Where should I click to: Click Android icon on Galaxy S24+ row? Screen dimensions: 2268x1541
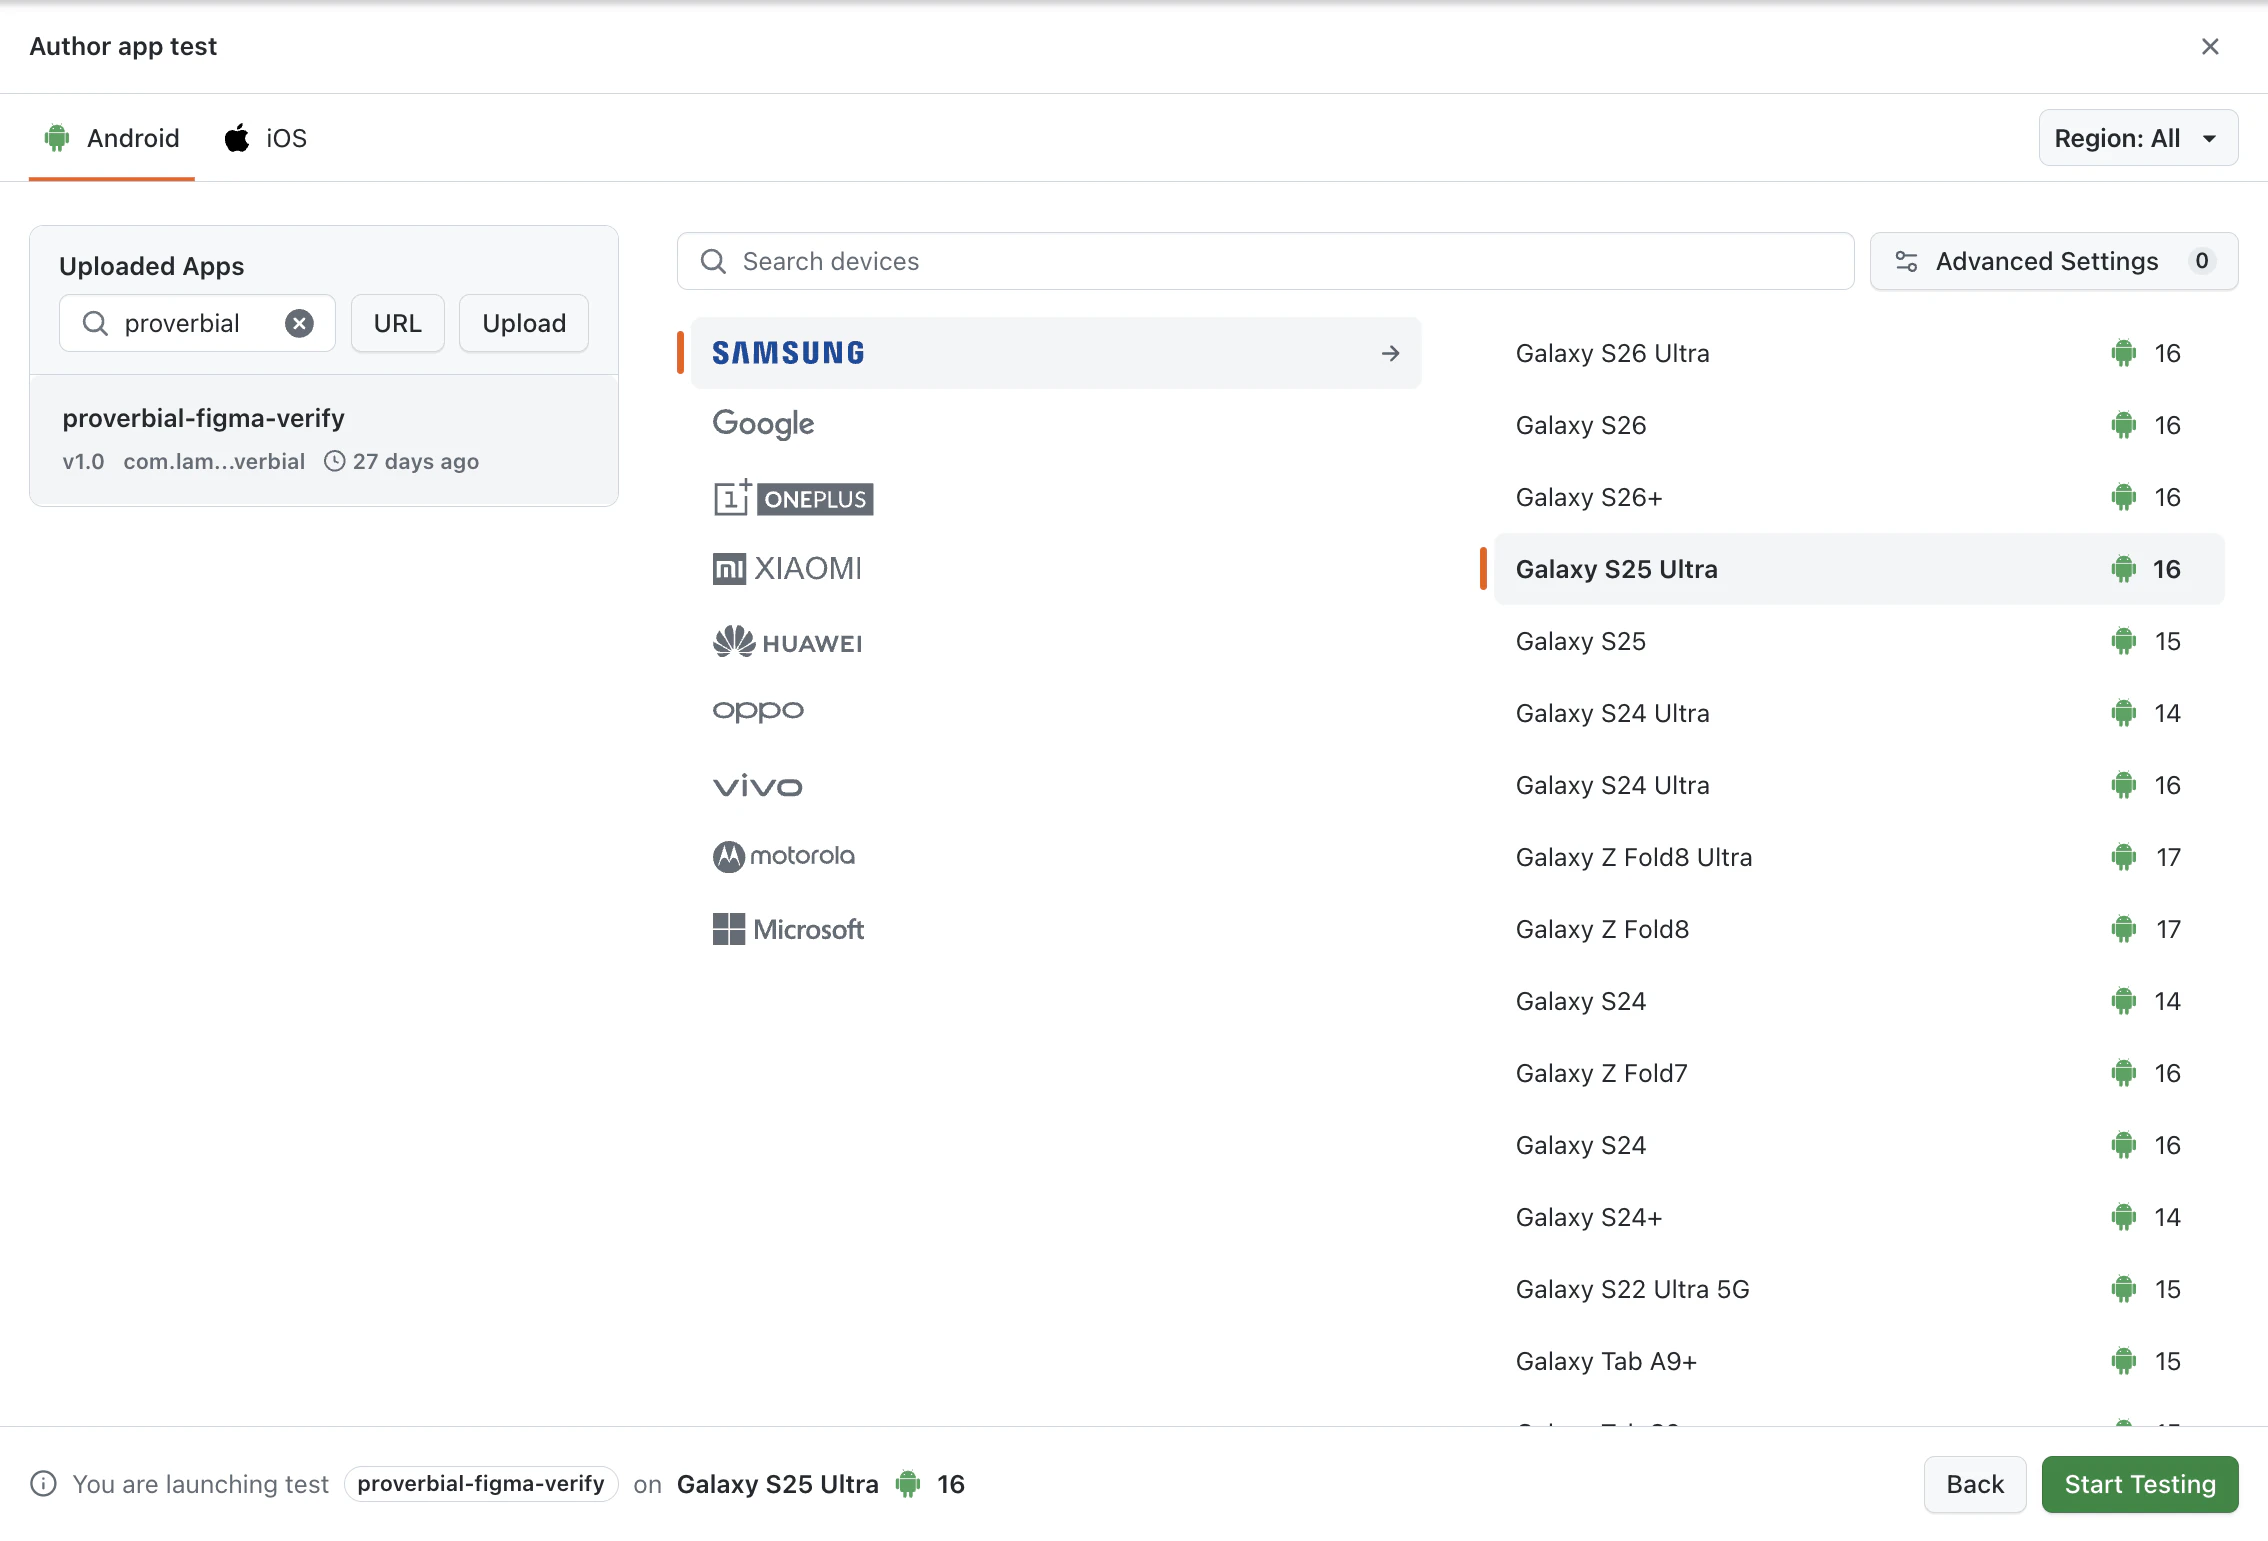pos(2124,1217)
